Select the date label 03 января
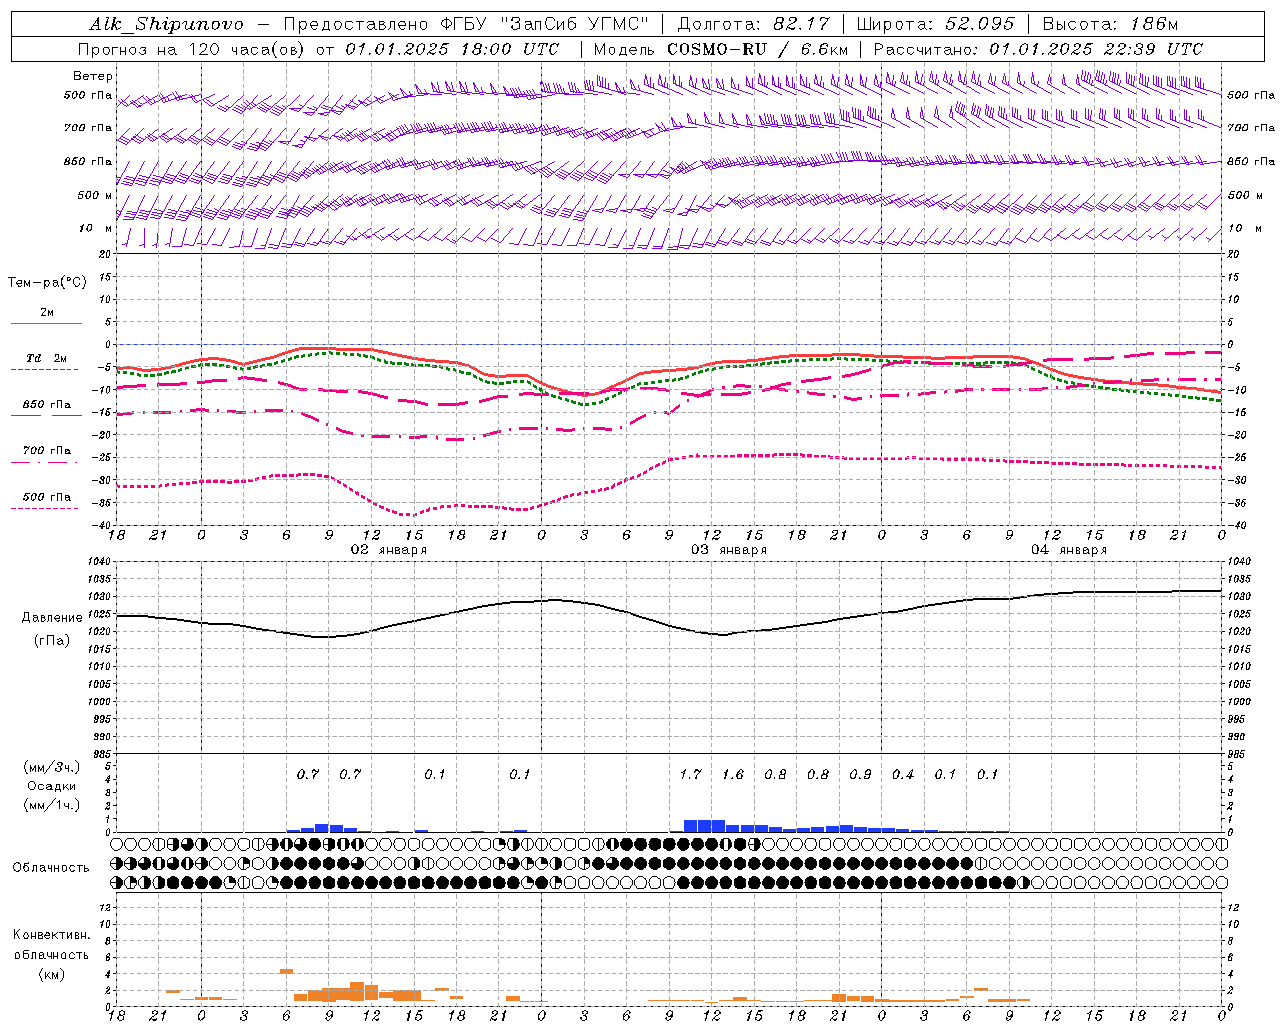 729,550
